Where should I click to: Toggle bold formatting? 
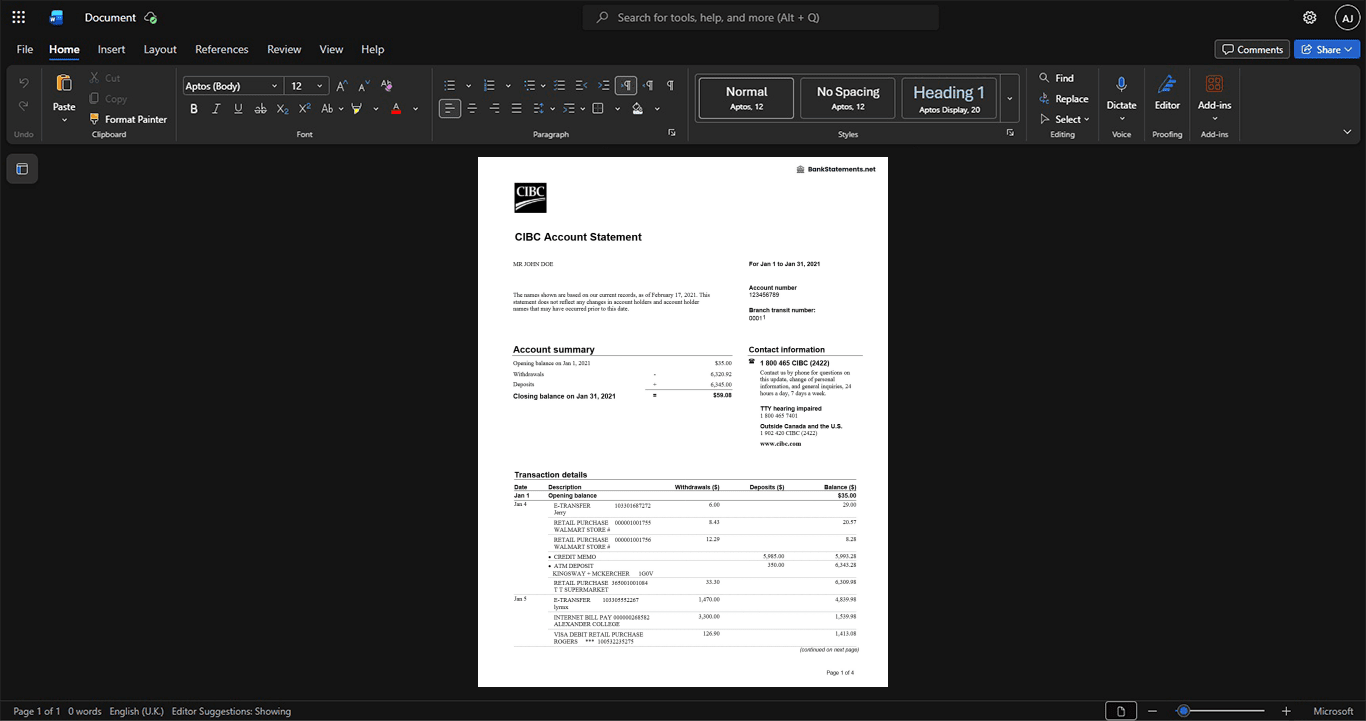[194, 108]
